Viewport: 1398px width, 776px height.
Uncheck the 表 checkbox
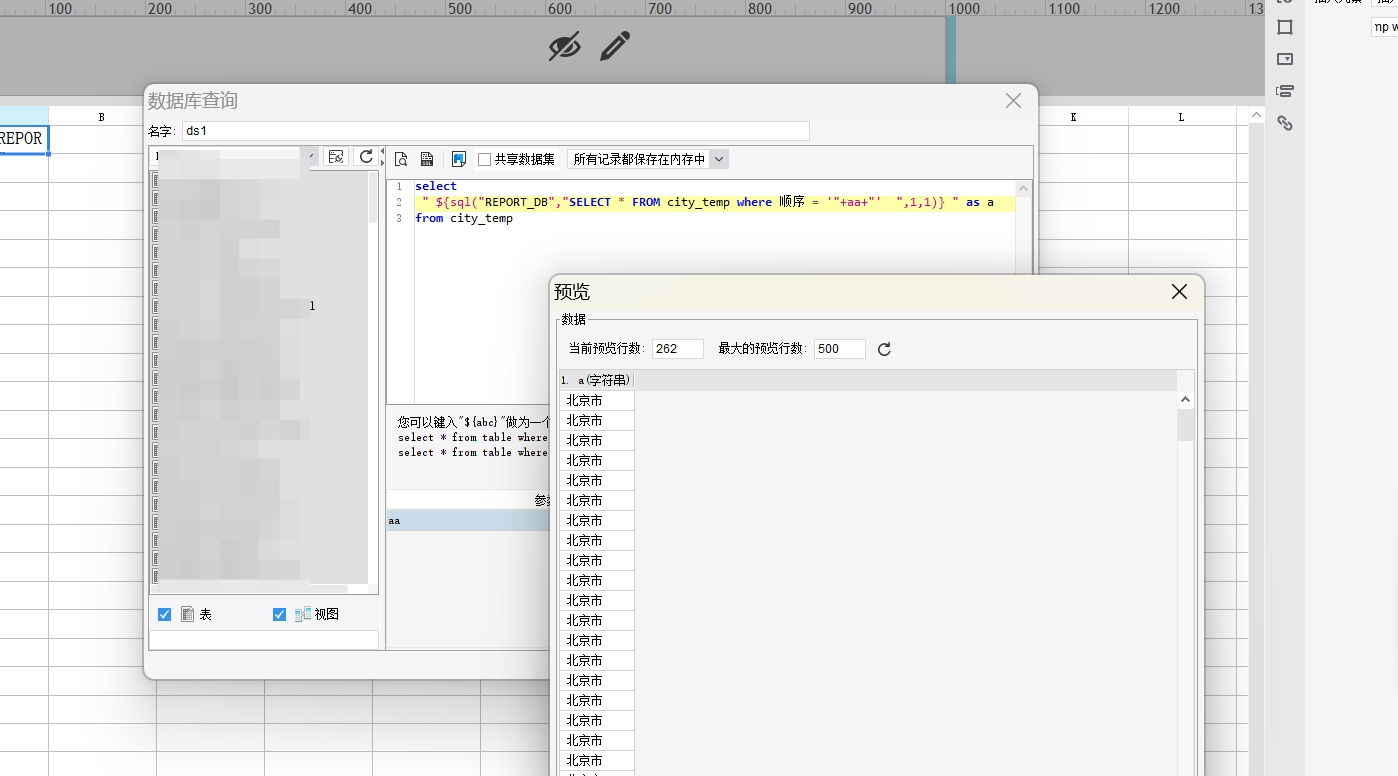165,614
